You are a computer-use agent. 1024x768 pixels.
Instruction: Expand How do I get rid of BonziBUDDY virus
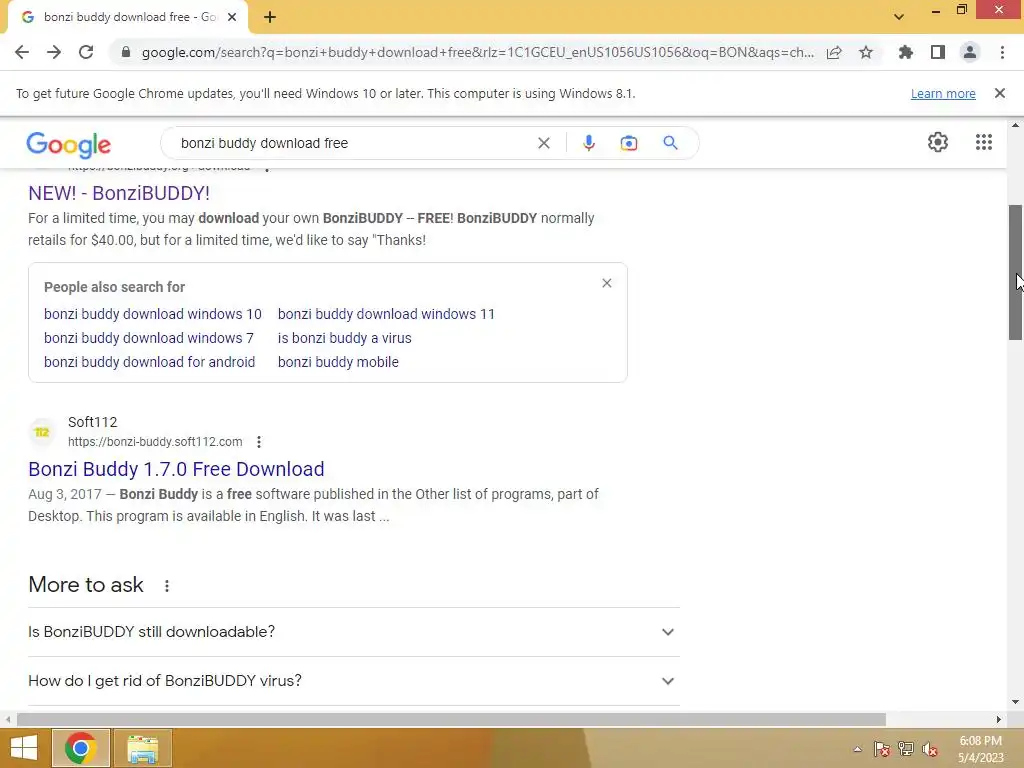pyautogui.click(x=354, y=681)
